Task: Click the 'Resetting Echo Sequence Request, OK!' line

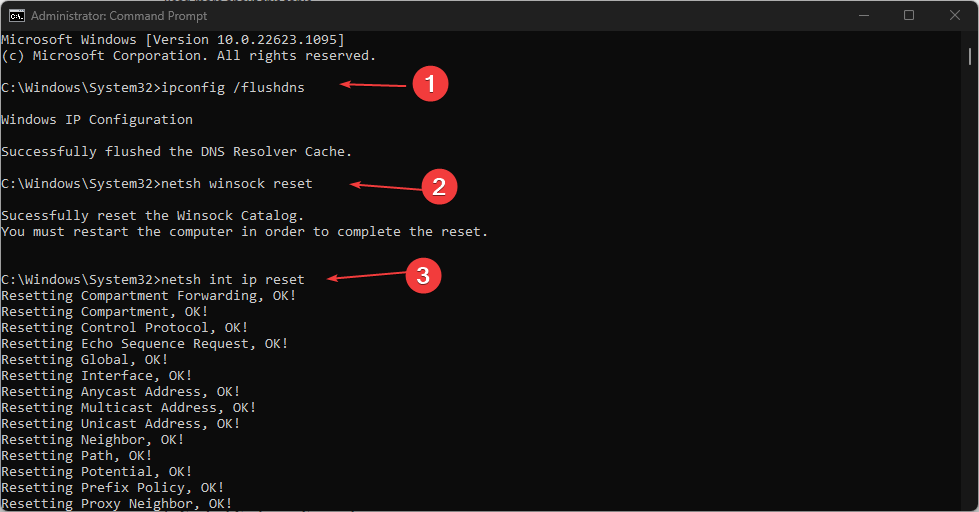Action: pos(144,344)
